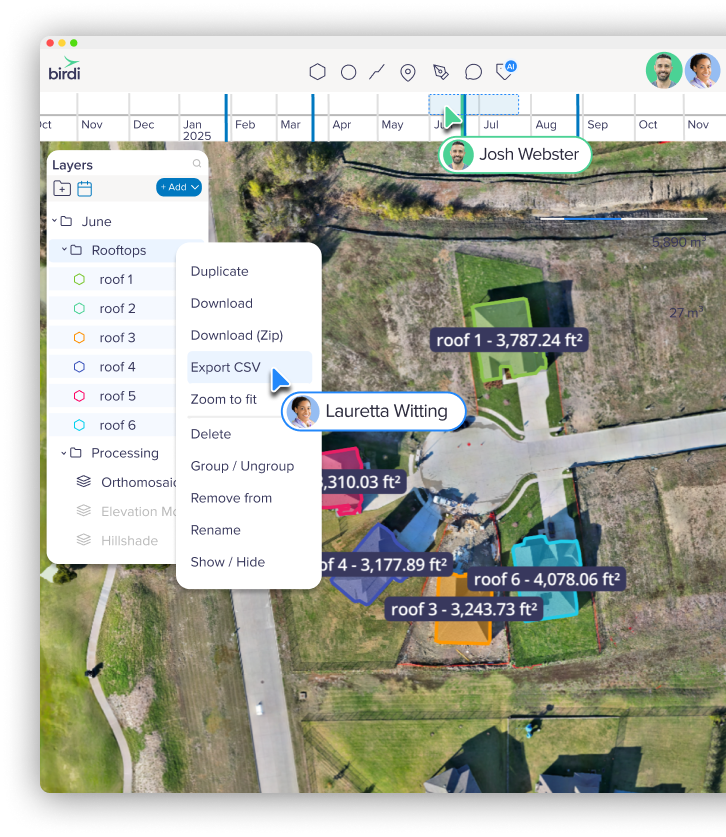Select the roof 1 layer row

pyautogui.click(x=113, y=279)
